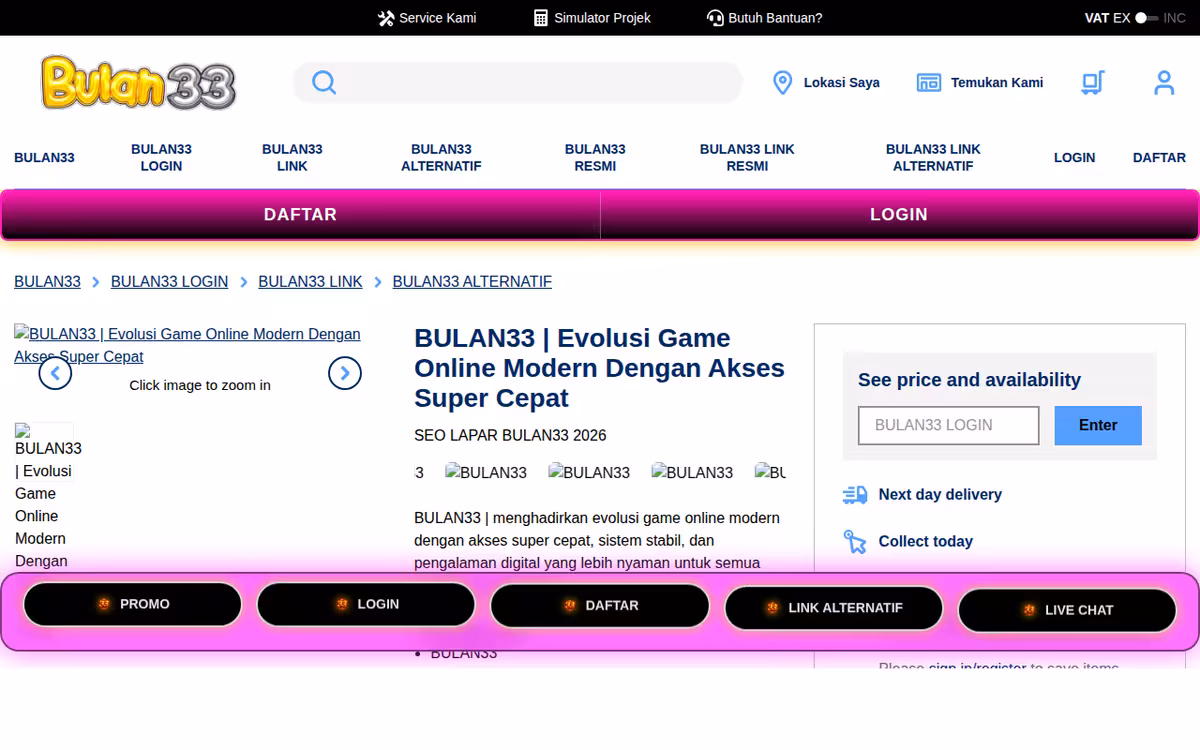Show the next product image
1200x750 pixels.
(345, 373)
